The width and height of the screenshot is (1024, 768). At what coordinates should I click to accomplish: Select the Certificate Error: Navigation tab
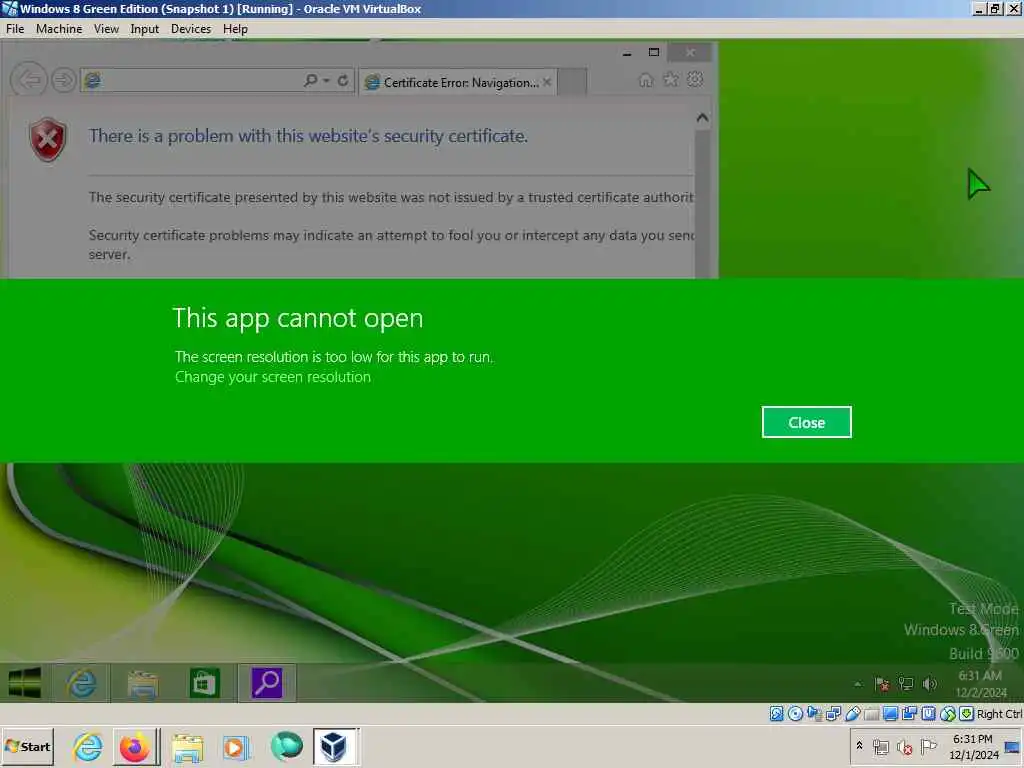click(x=460, y=82)
